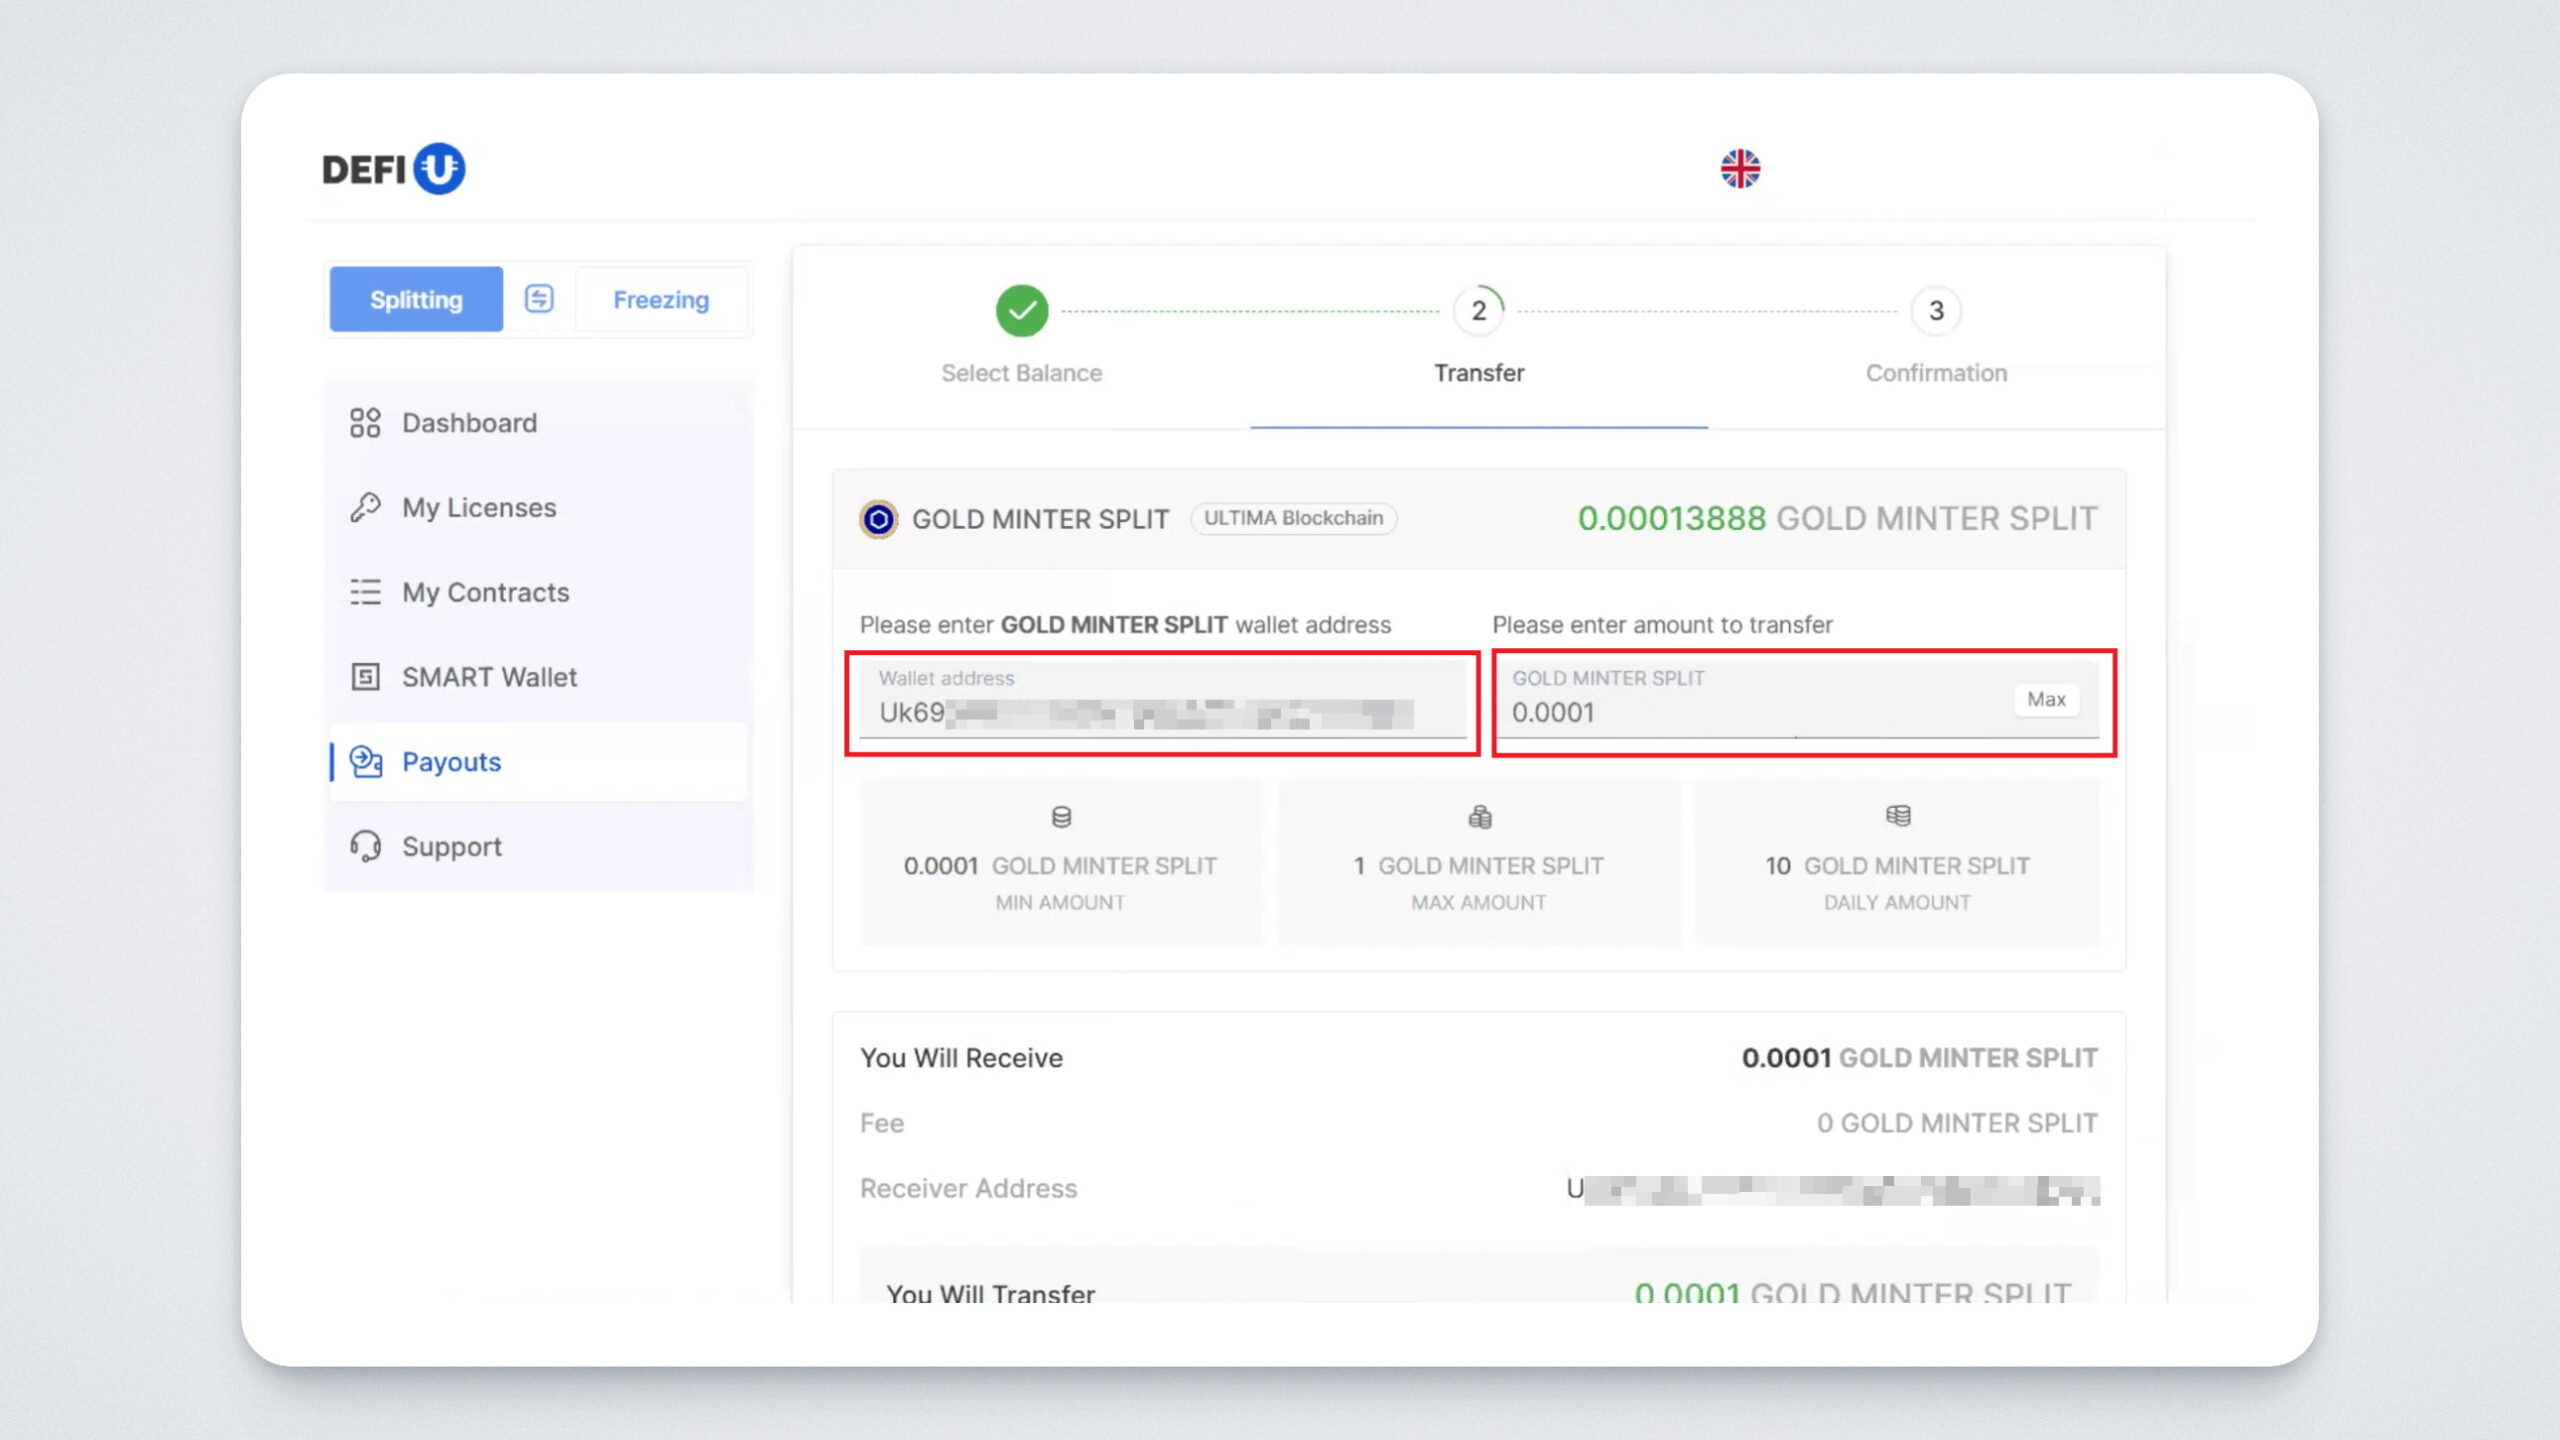The height and width of the screenshot is (1440, 2560).
Task: Click the Wallet address input field
Action: pyautogui.click(x=1160, y=711)
